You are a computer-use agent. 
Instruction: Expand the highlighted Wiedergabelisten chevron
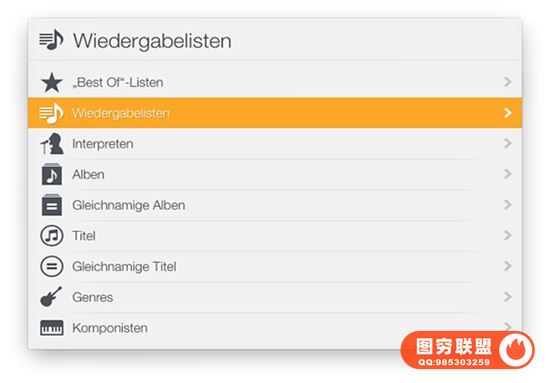pyautogui.click(x=508, y=113)
